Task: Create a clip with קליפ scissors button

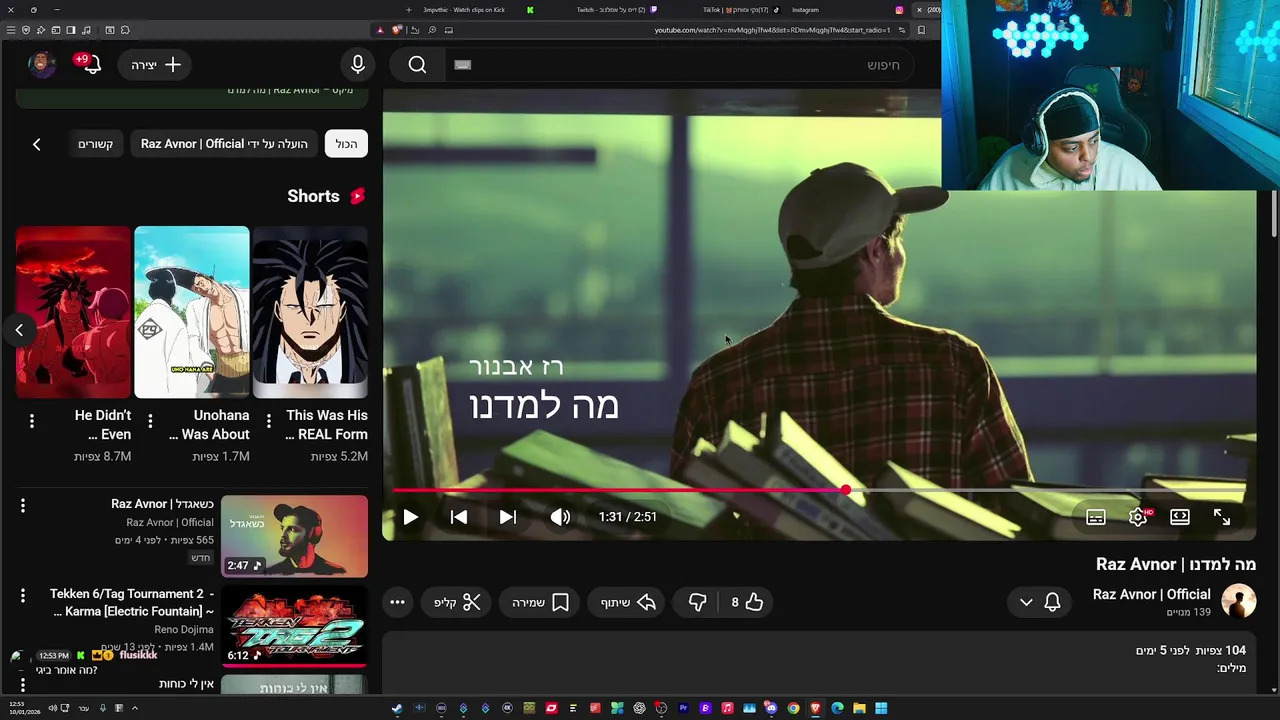Action: (x=457, y=602)
